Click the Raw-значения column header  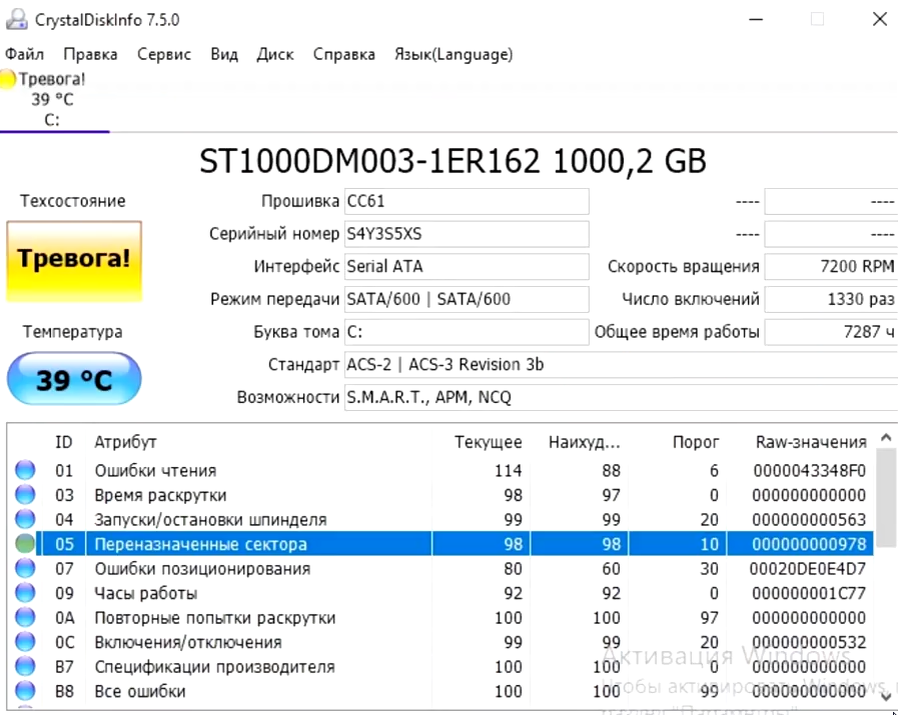(x=811, y=442)
